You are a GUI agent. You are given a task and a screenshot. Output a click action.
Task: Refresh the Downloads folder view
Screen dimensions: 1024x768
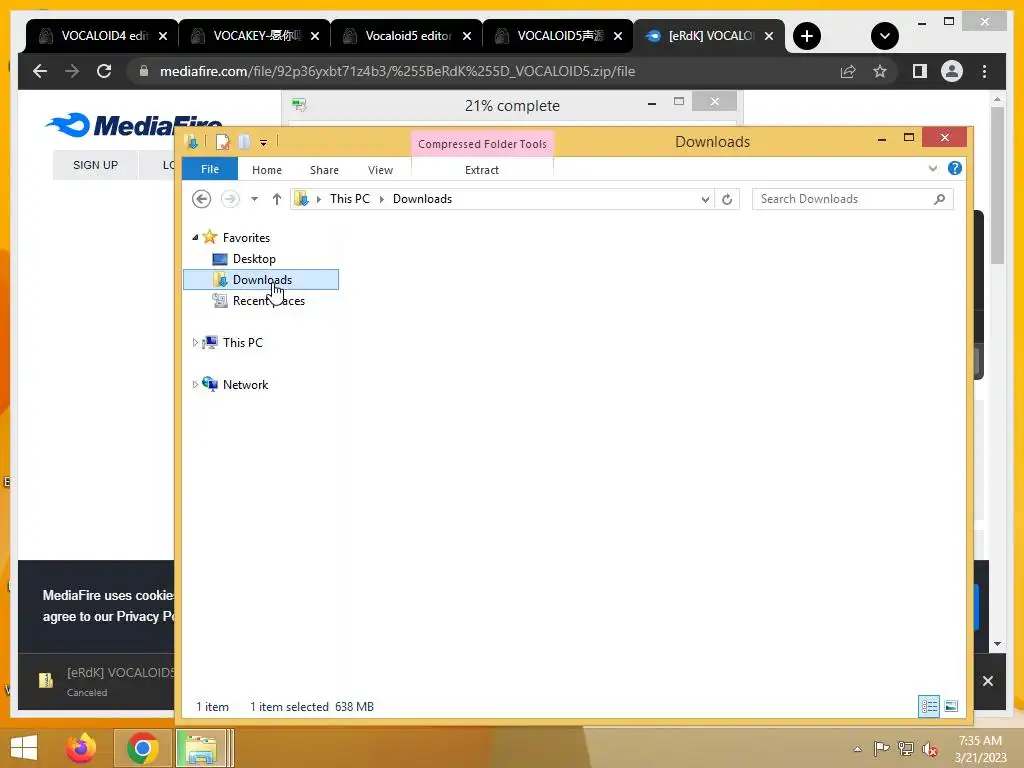pyautogui.click(x=727, y=199)
